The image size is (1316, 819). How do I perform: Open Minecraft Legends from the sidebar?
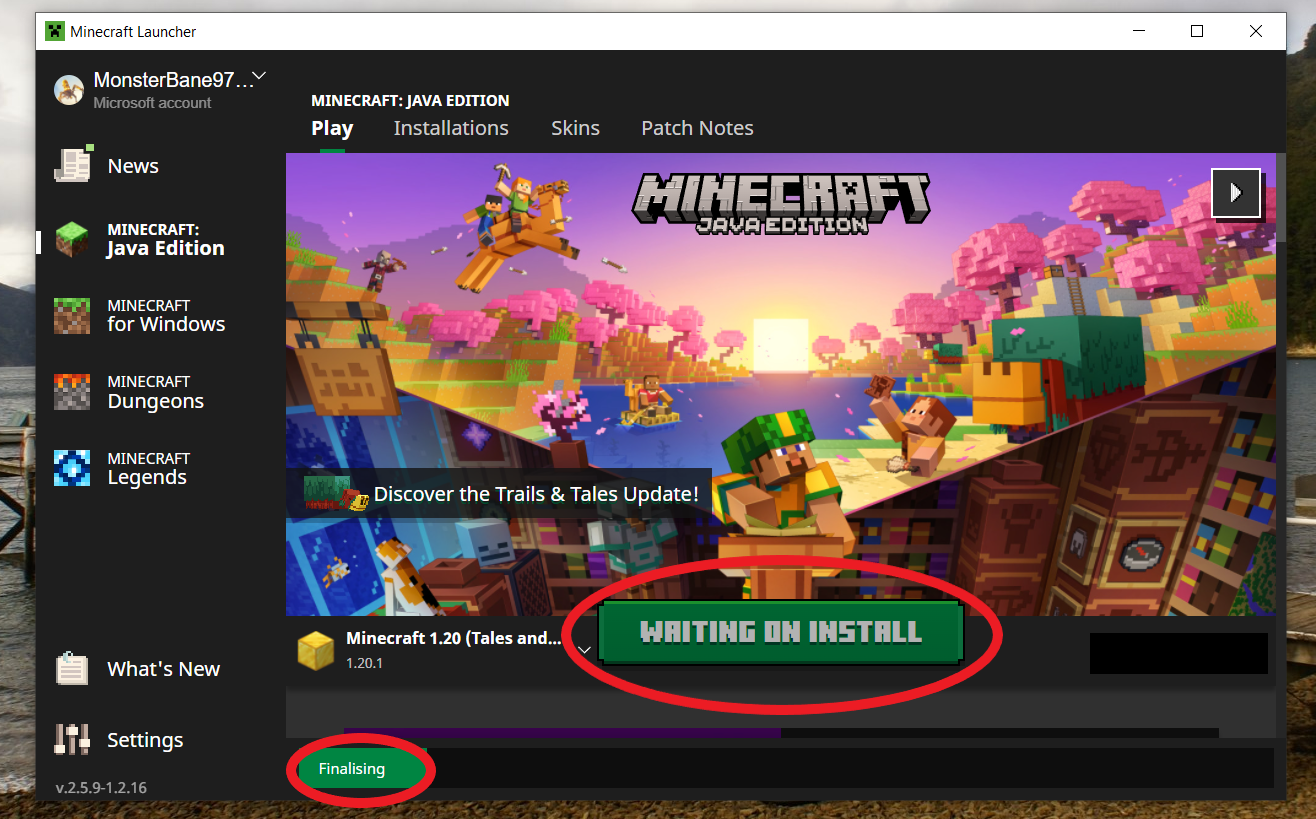coord(120,469)
